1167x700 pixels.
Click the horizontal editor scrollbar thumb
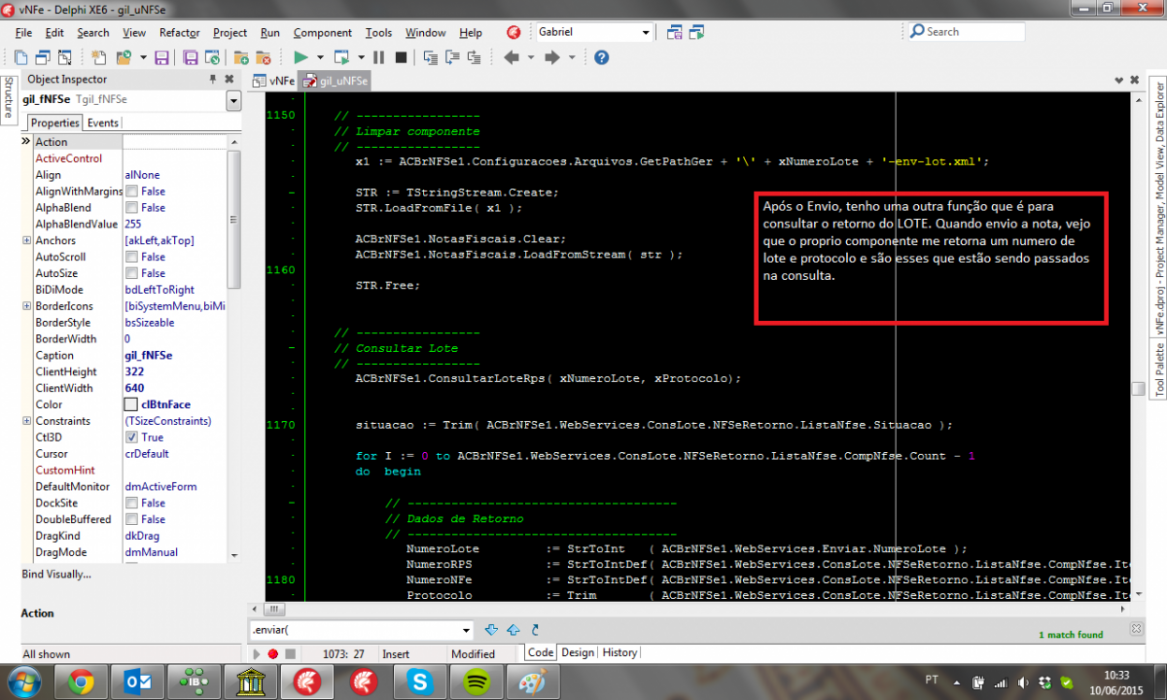click(274, 609)
